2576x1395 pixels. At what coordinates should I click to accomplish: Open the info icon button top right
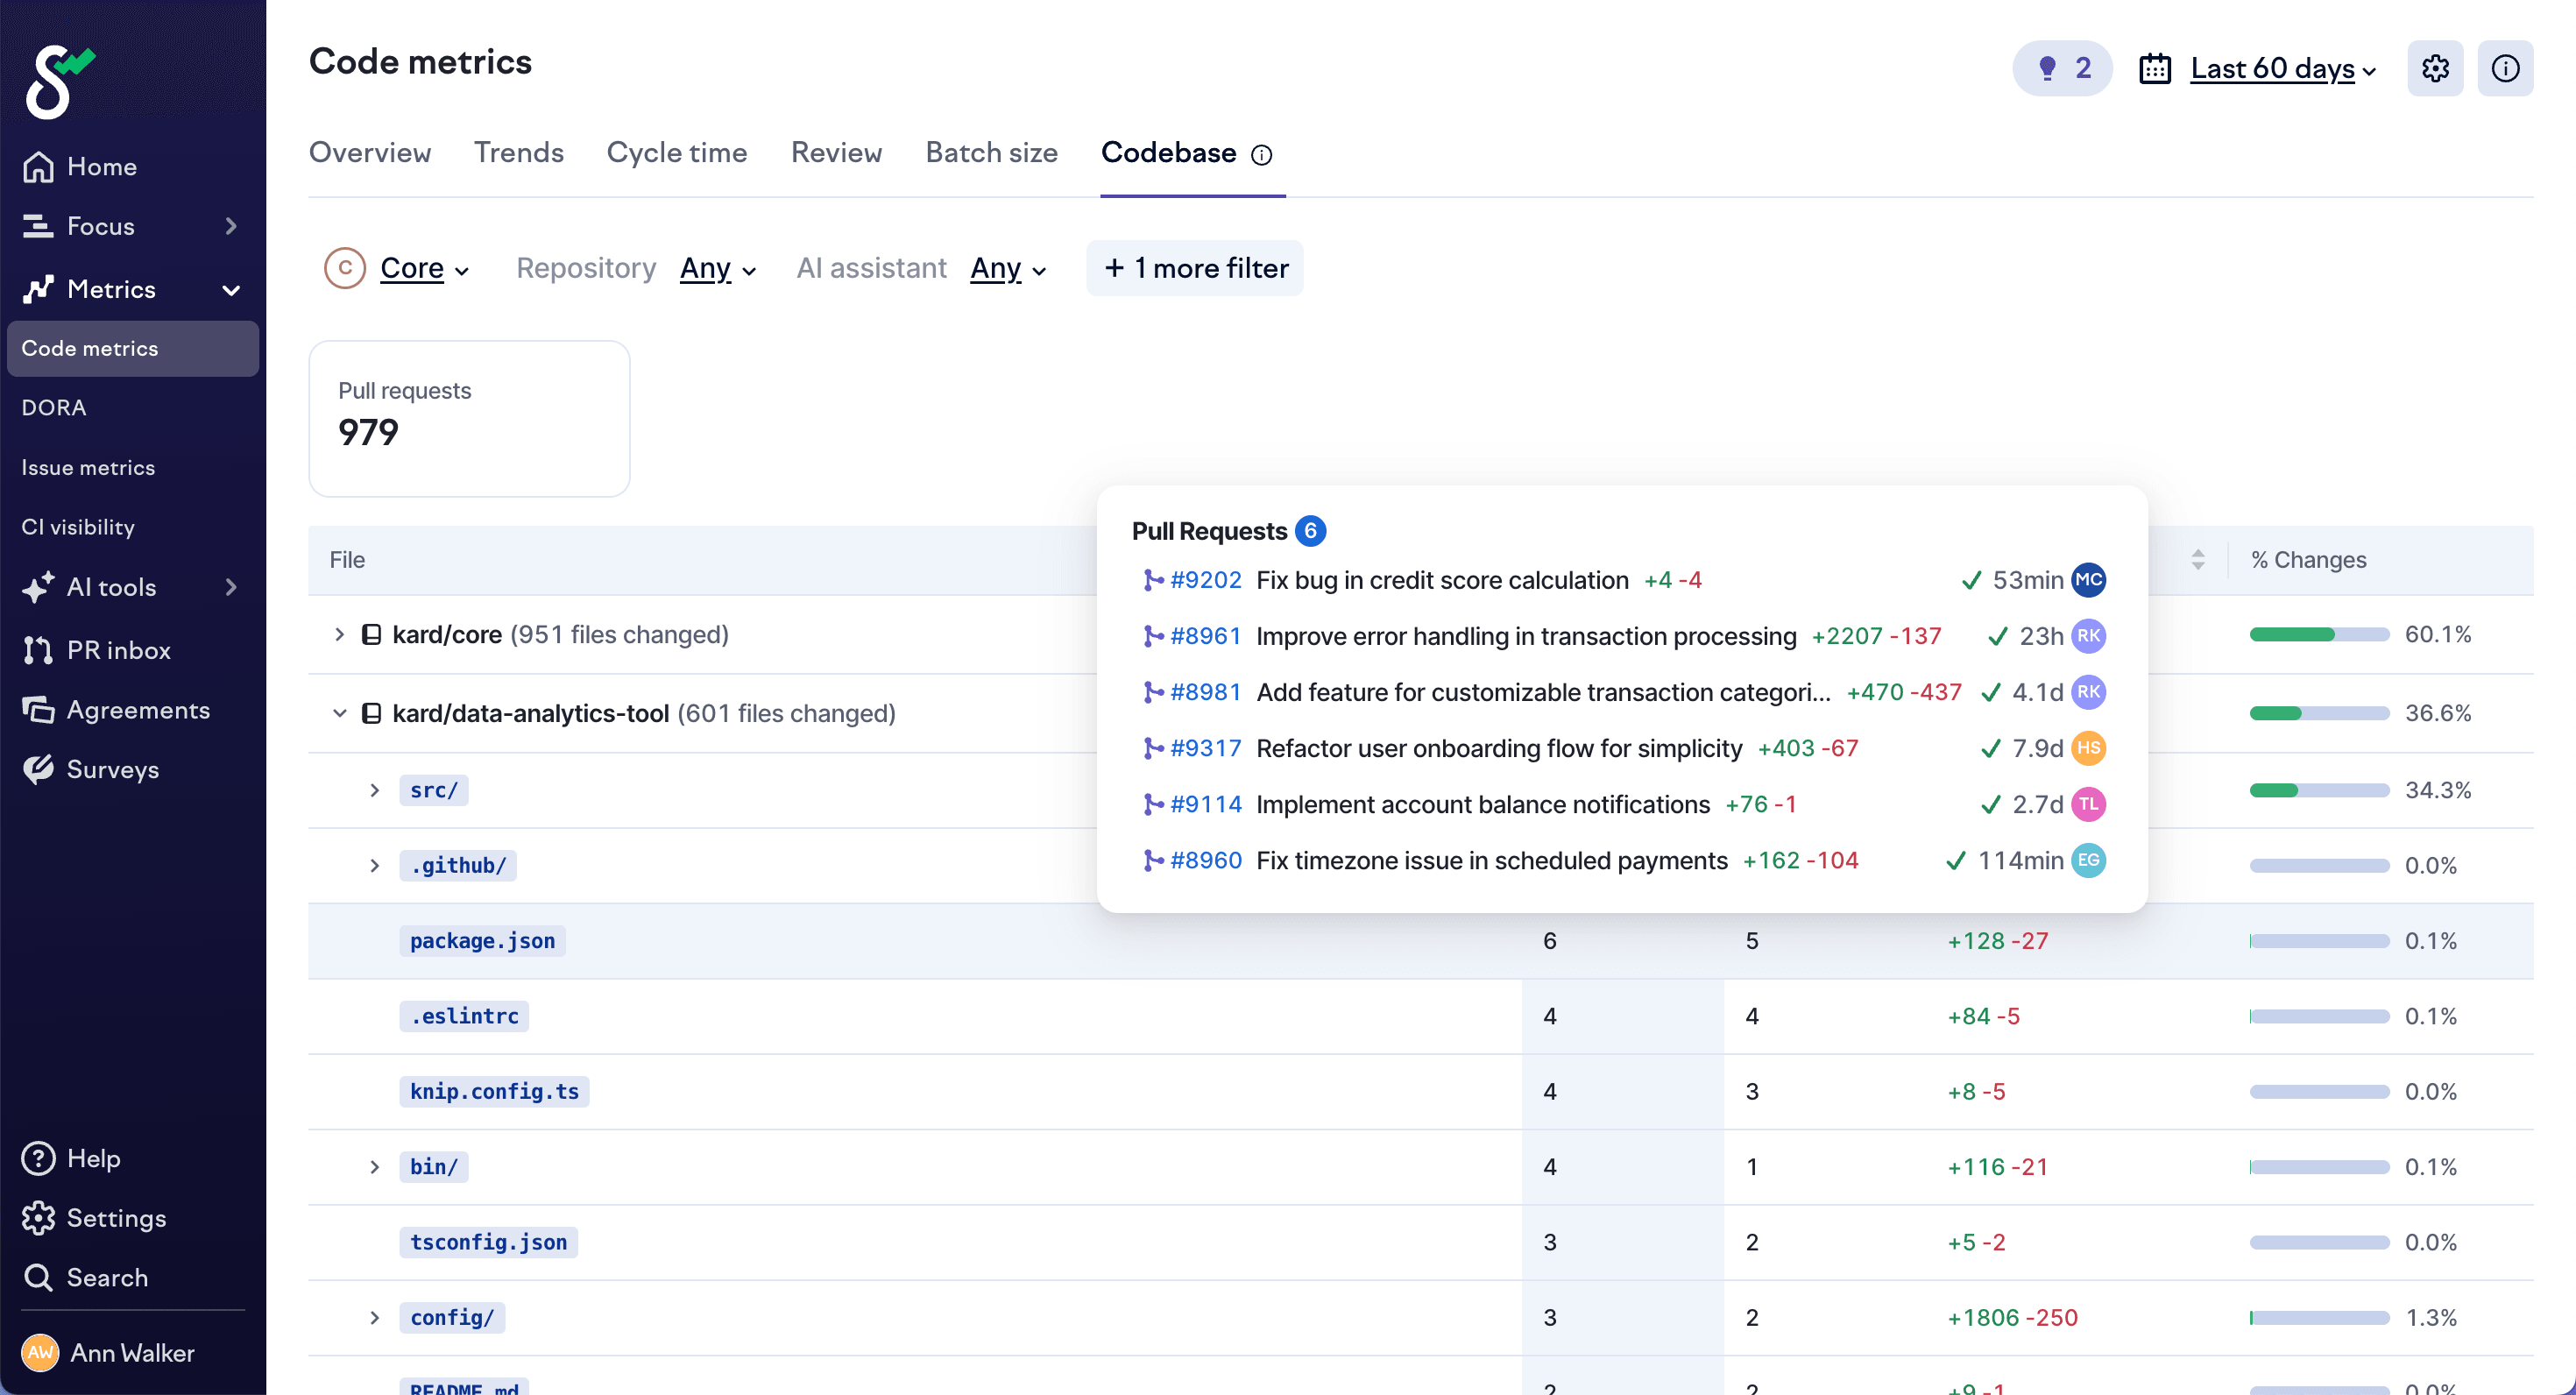pyautogui.click(x=2504, y=68)
